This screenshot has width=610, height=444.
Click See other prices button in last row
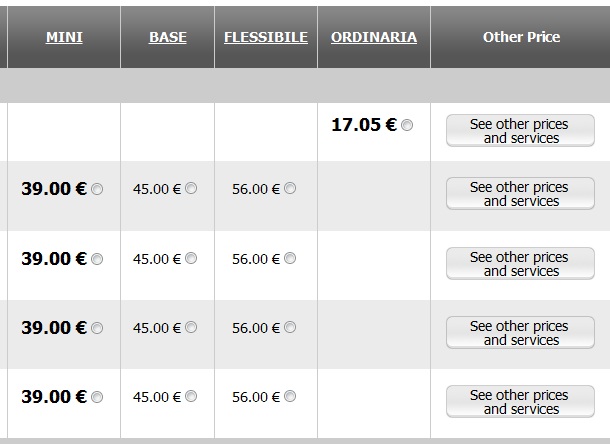pos(521,402)
